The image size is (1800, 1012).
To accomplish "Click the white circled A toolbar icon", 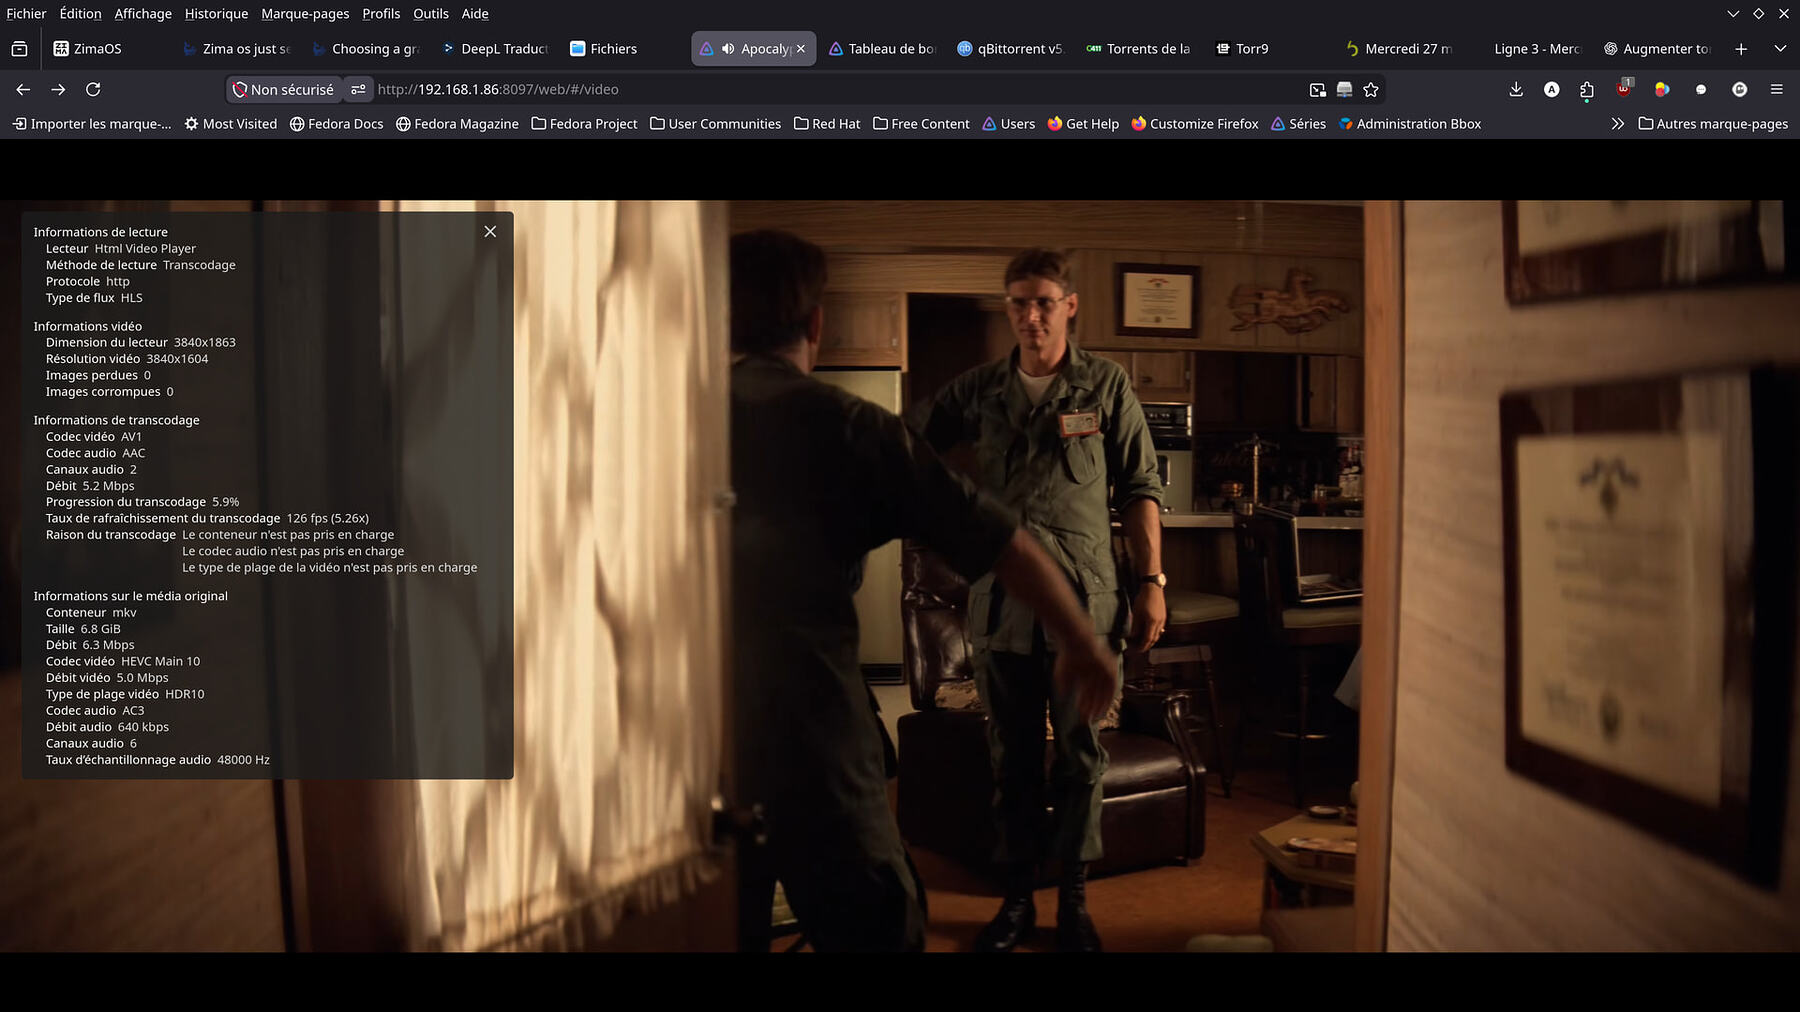I will click(x=1551, y=90).
